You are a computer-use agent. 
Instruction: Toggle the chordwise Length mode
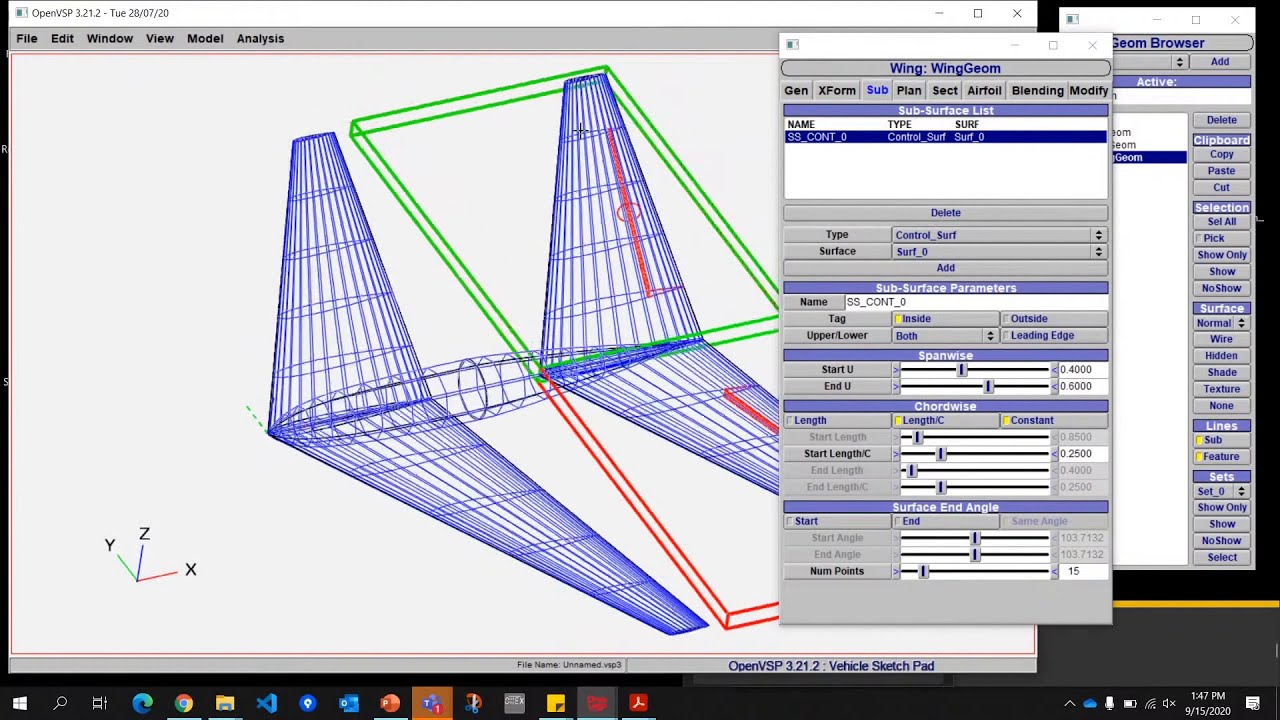pyautogui.click(x=837, y=421)
